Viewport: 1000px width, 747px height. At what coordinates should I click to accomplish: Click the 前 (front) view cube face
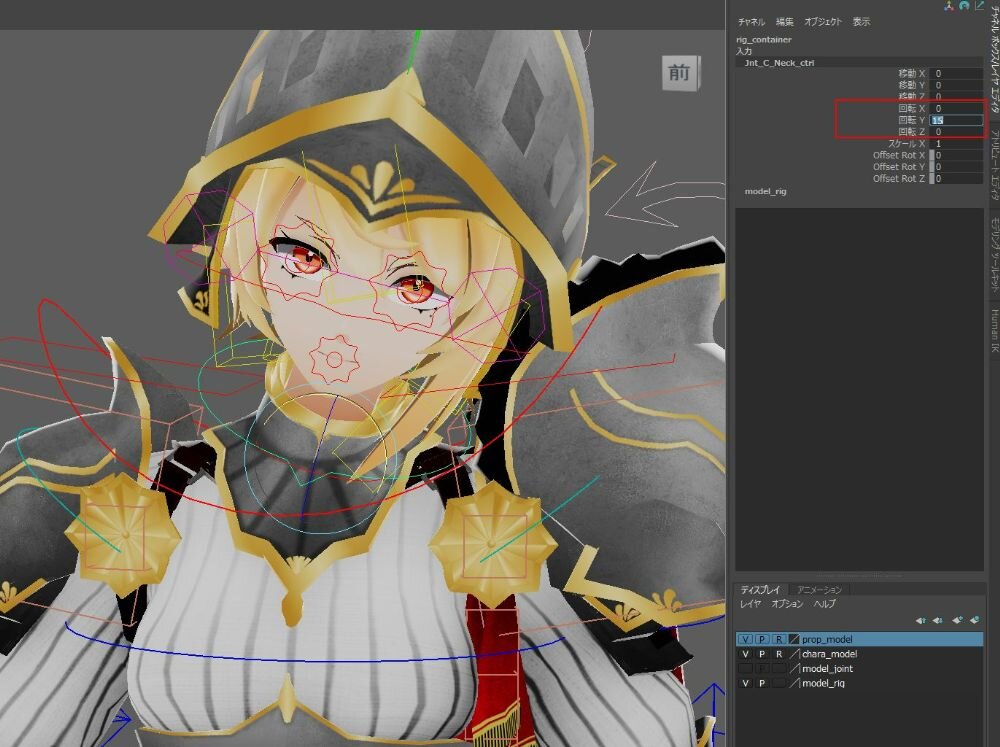click(x=679, y=72)
